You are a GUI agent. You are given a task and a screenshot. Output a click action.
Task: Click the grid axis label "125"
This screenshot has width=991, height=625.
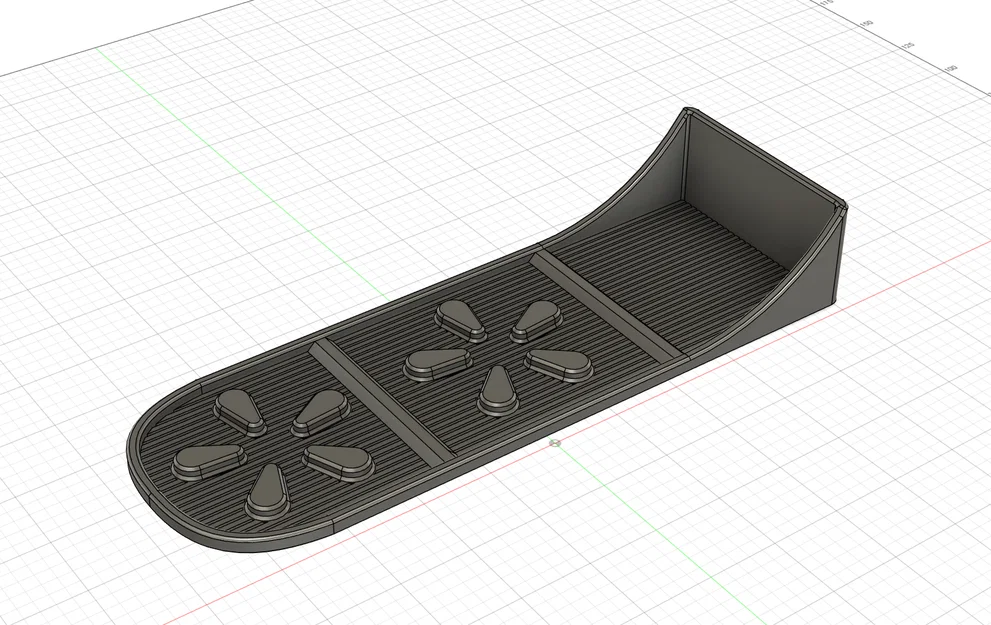908,46
